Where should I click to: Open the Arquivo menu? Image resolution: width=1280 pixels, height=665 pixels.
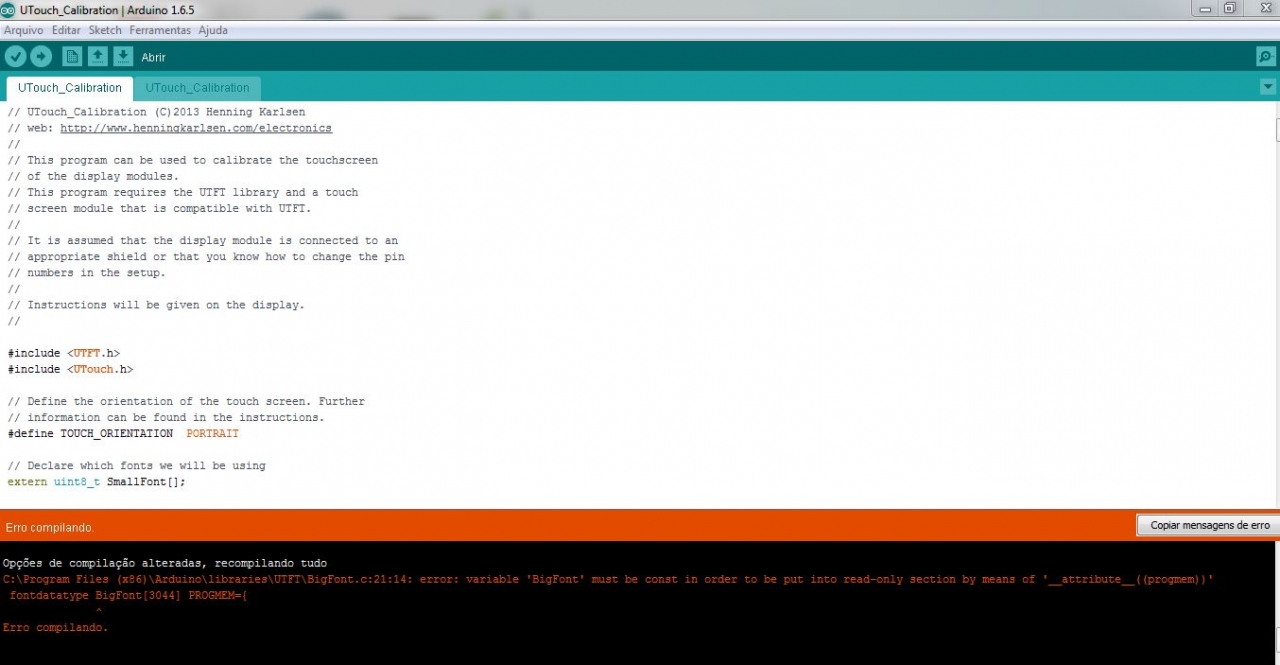pos(23,30)
